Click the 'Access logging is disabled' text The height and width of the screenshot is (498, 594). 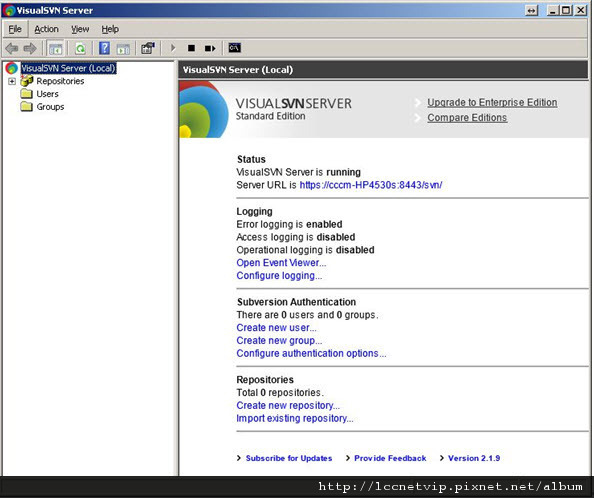[x=295, y=237]
